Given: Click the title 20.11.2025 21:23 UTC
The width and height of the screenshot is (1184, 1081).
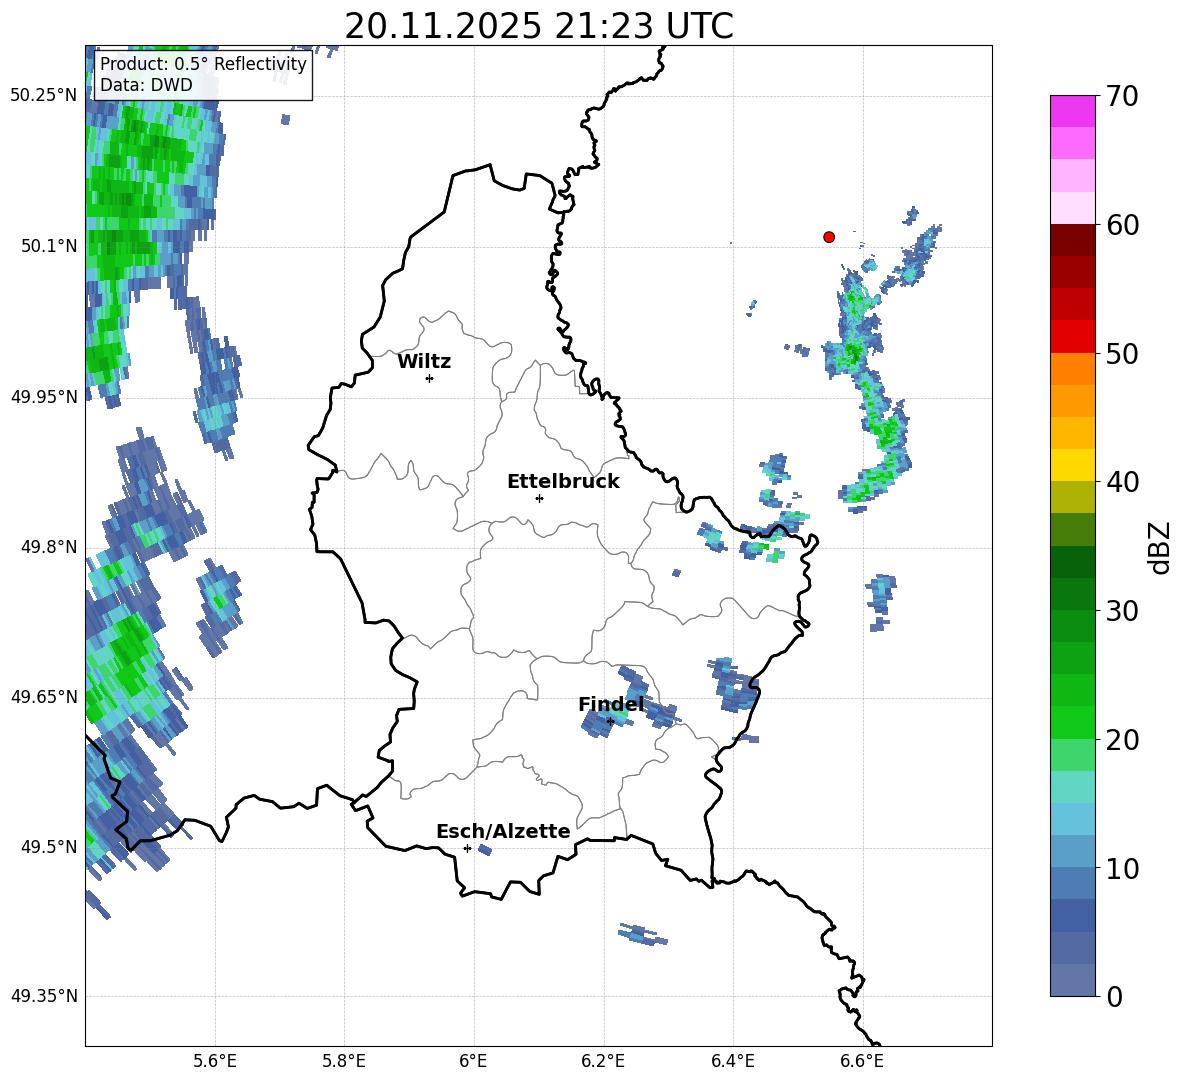Looking at the screenshot, I should point(539,26).
